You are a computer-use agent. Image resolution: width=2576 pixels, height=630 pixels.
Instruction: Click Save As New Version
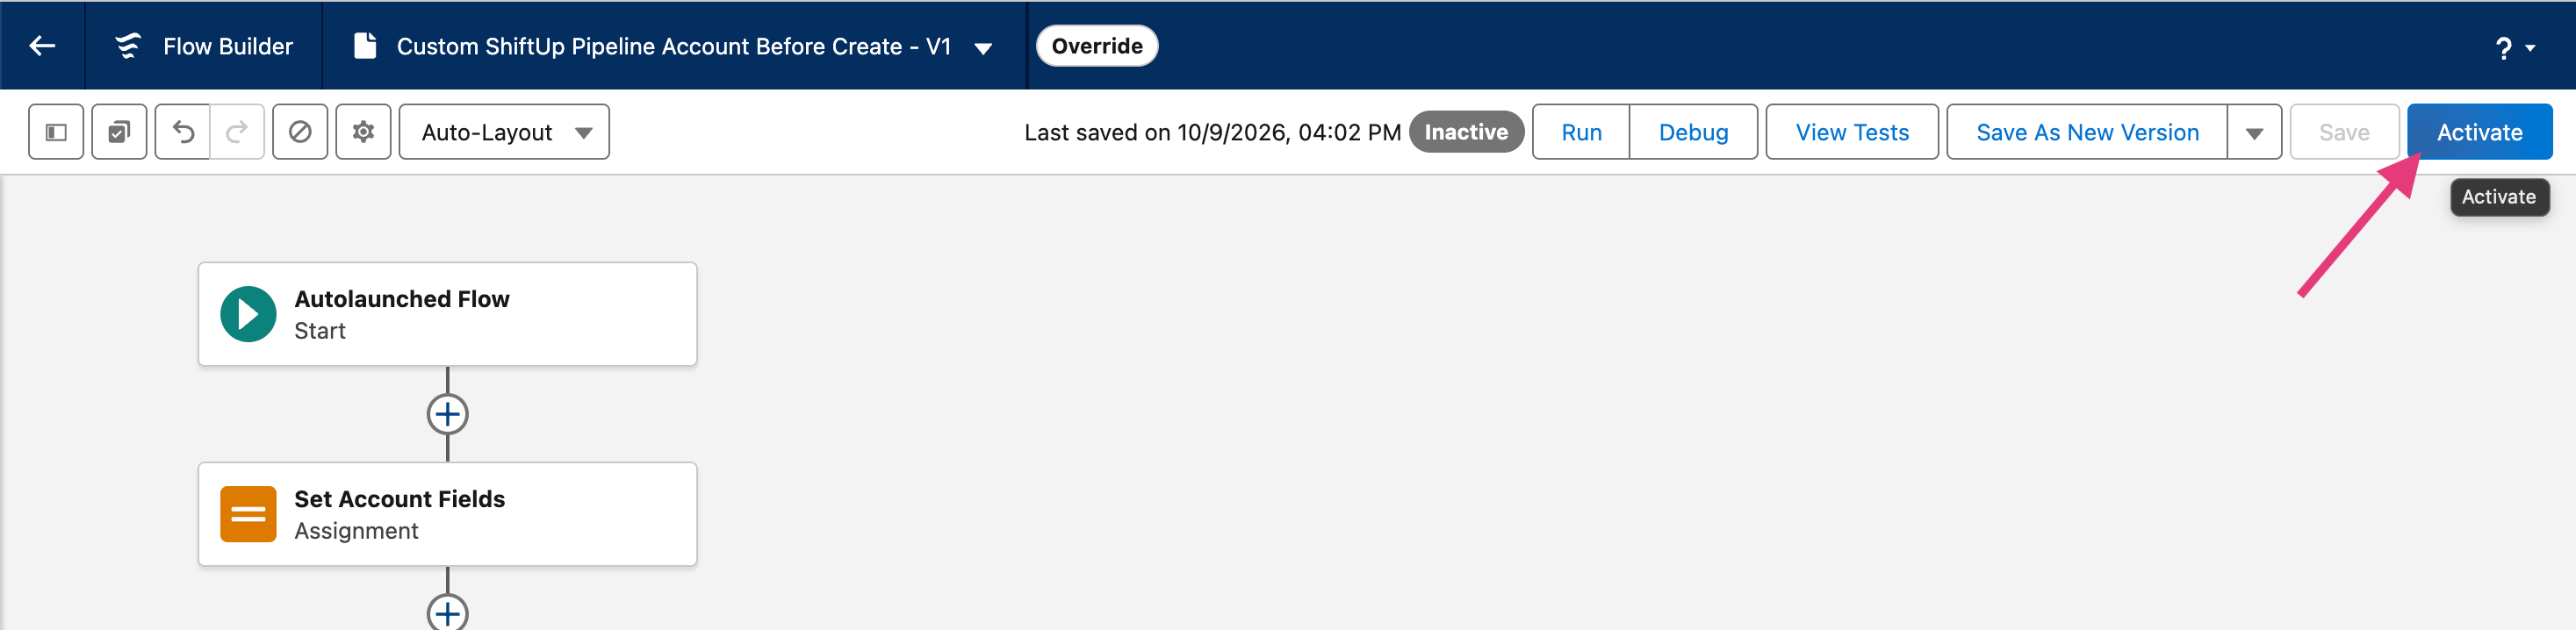(x=2087, y=132)
